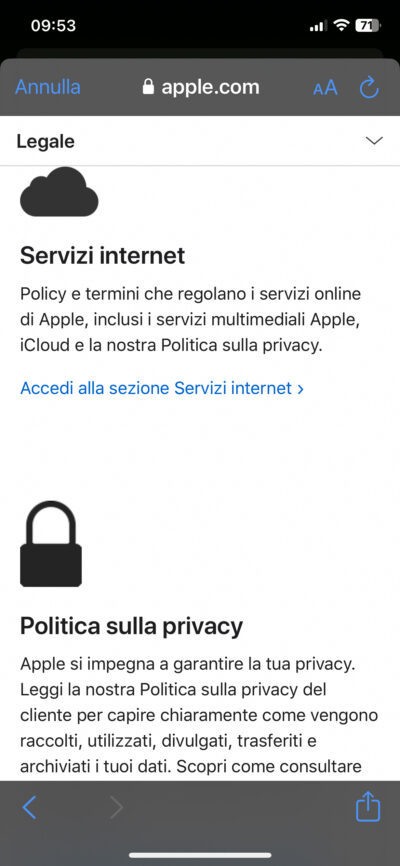
Task: Tap the Wi-Fi status icon
Action: point(343,25)
